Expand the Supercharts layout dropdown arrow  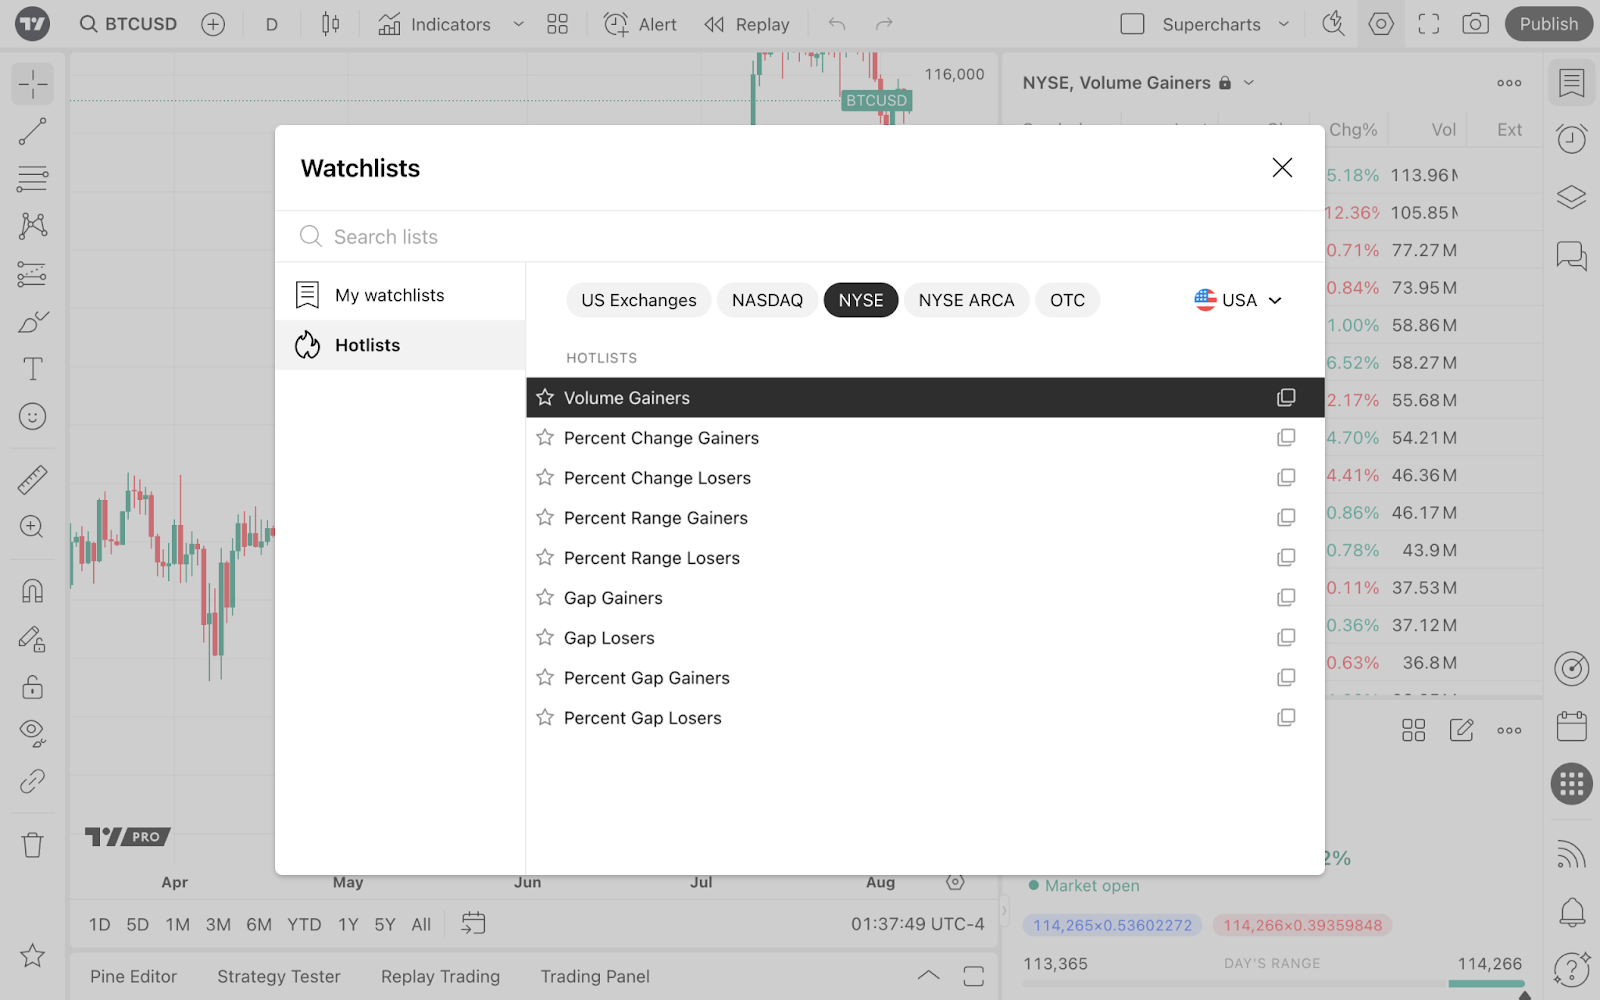[x=1284, y=24]
